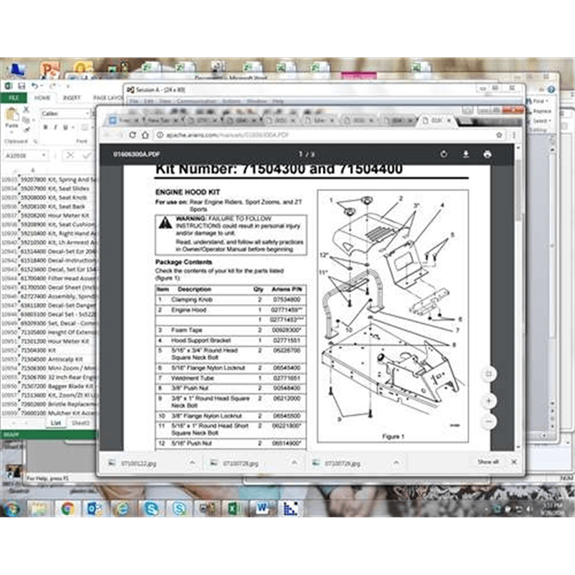Open Word Help question mark icon

[552, 89]
